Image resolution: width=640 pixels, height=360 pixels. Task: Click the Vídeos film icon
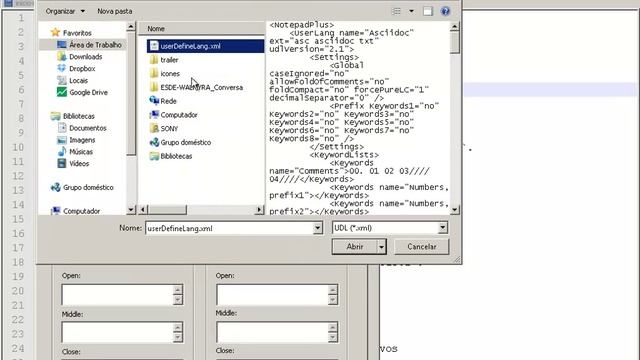(x=62, y=163)
